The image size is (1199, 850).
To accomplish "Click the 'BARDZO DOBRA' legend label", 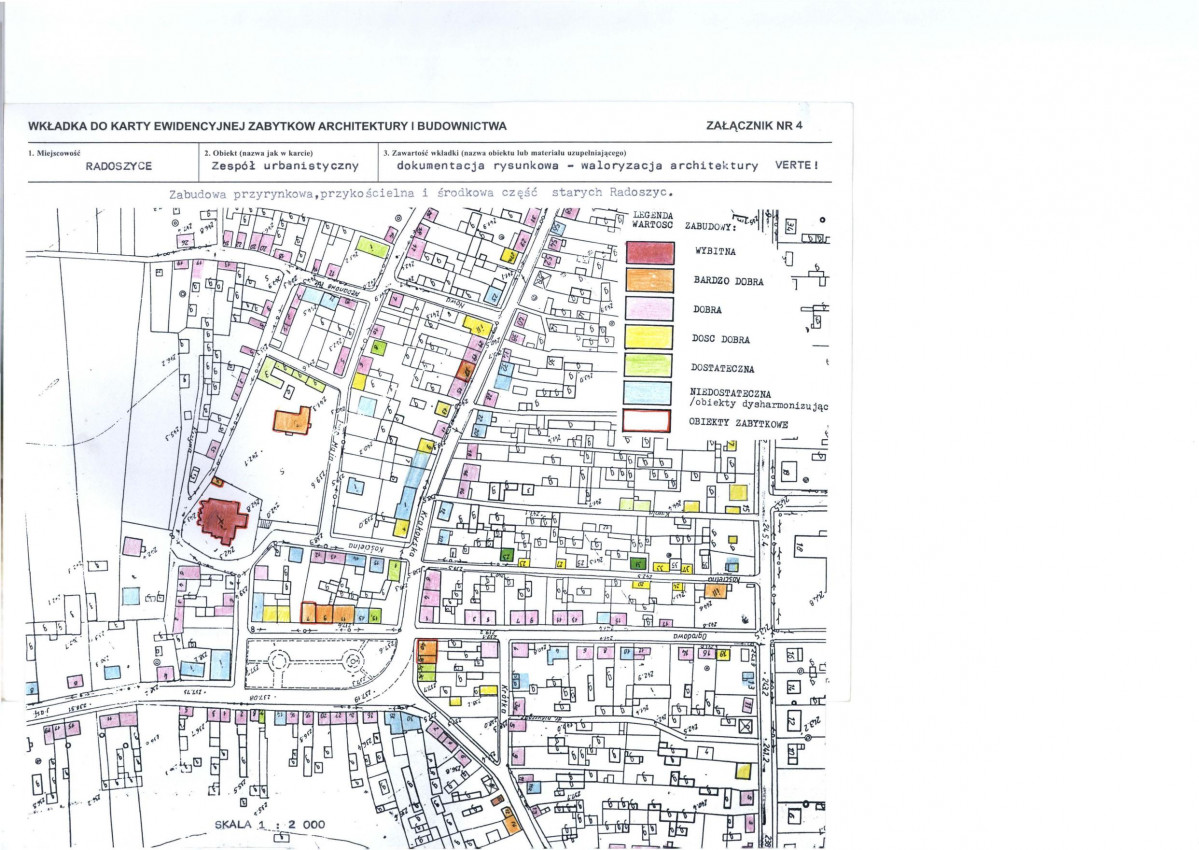I will tap(729, 281).
